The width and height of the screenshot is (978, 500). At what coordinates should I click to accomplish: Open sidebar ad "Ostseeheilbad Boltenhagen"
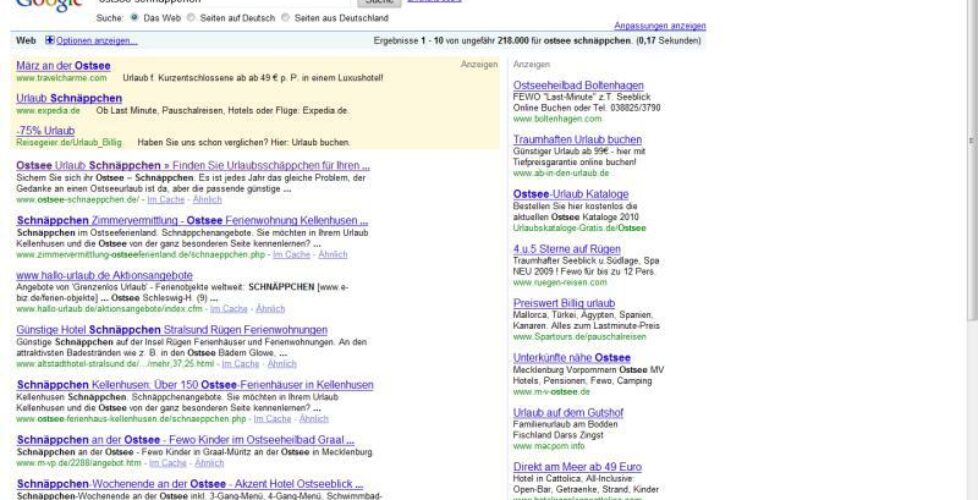coord(578,85)
